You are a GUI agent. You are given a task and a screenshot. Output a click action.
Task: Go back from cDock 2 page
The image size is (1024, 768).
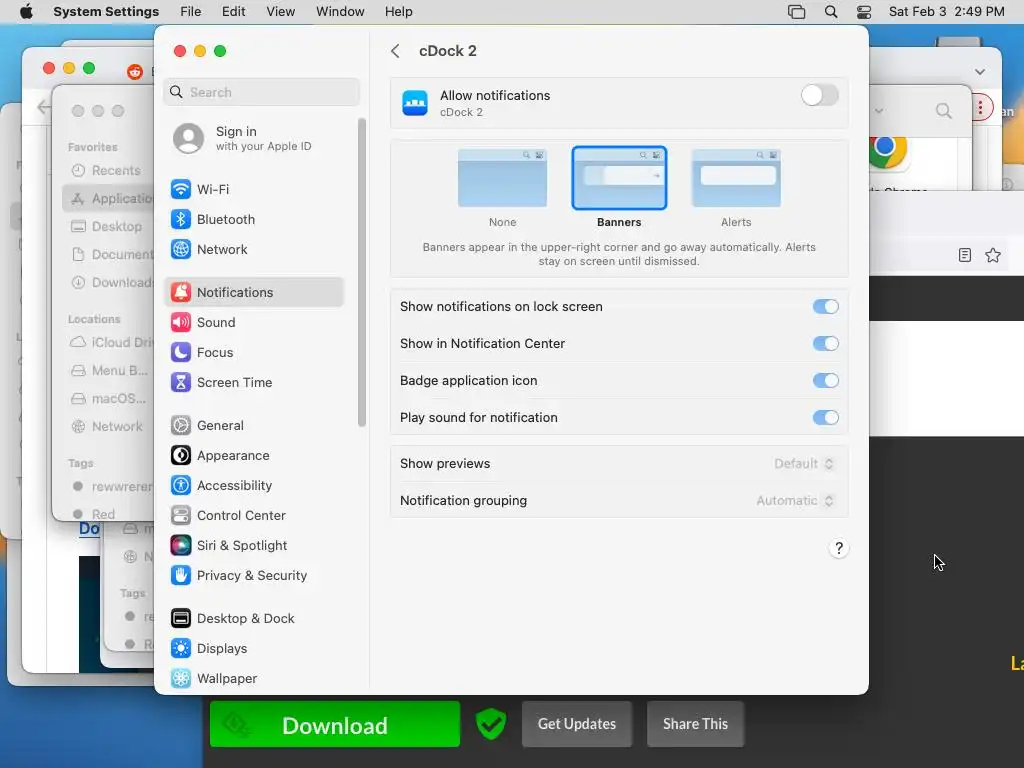click(x=395, y=51)
